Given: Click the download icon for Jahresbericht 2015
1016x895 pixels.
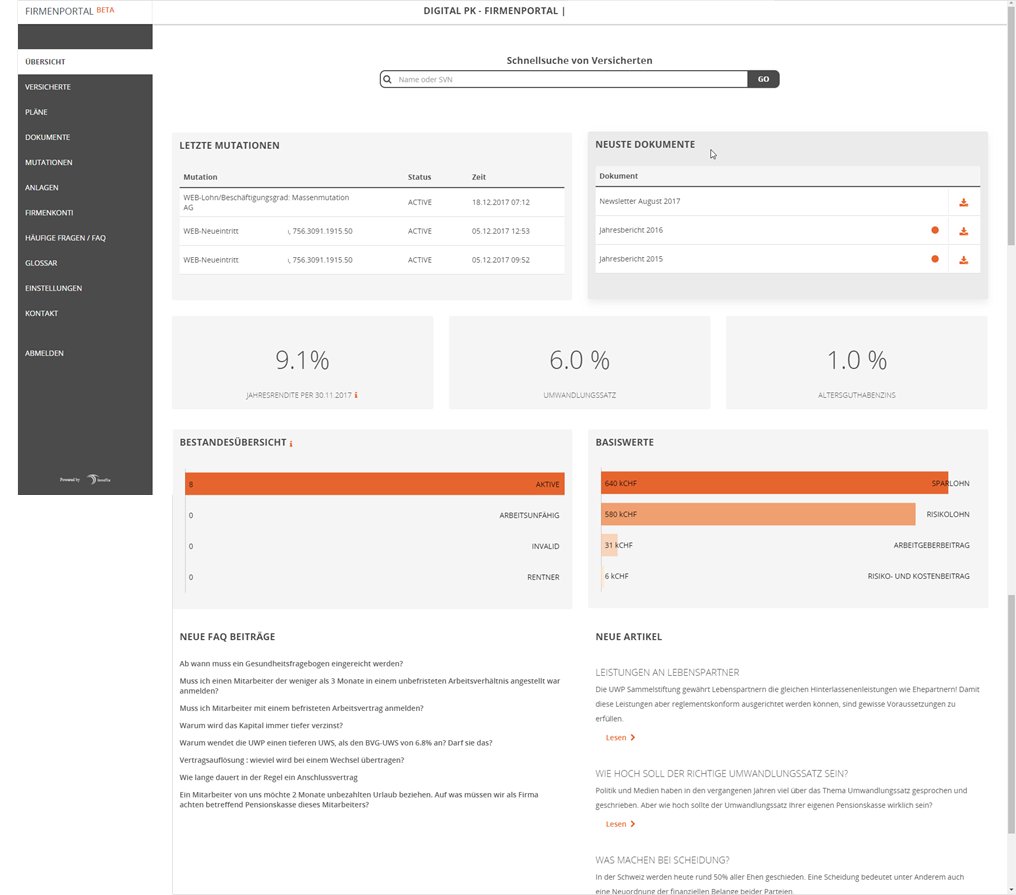Looking at the screenshot, I should click(963, 258).
